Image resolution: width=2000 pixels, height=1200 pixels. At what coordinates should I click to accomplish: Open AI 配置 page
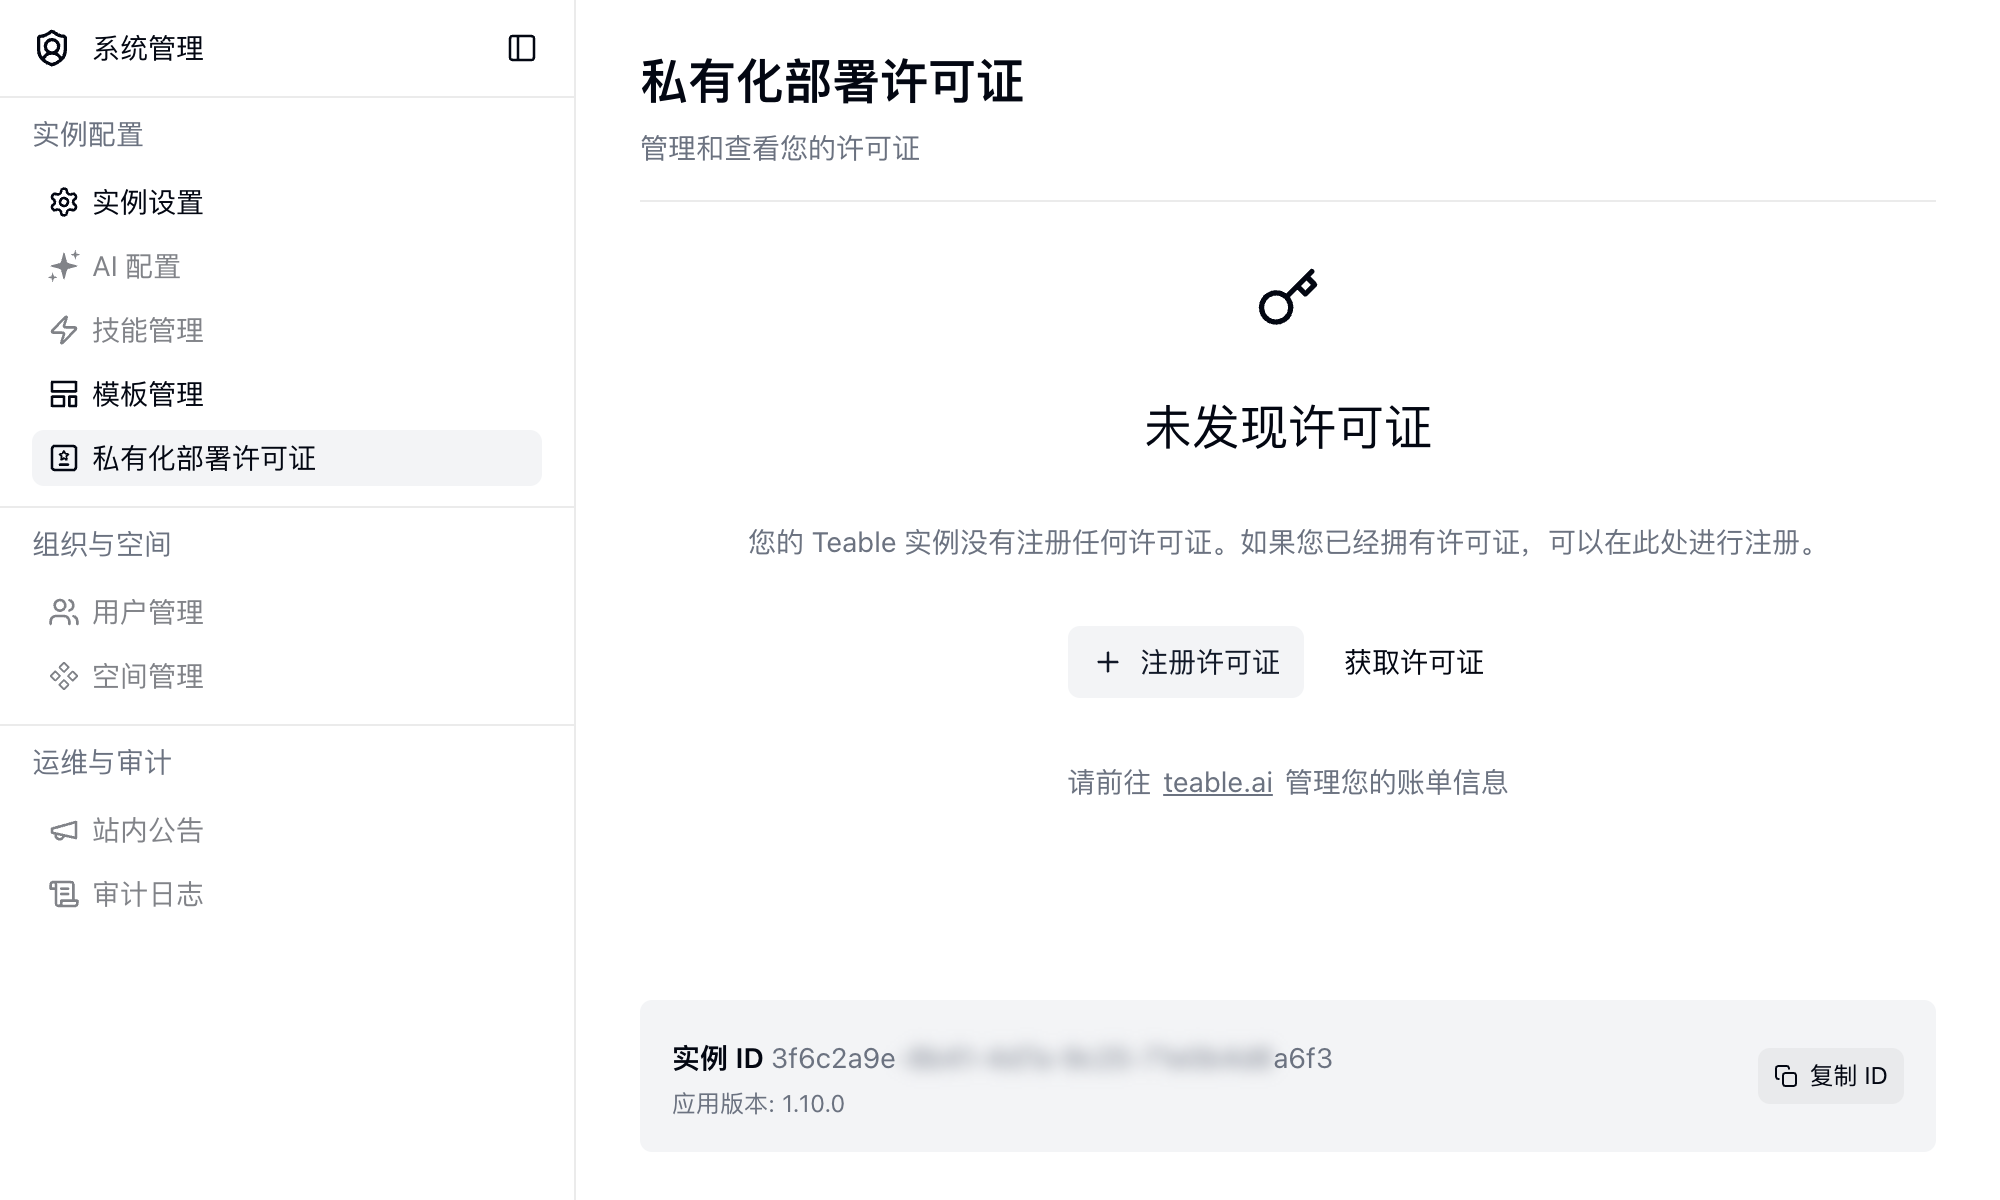click(x=287, y=266)
